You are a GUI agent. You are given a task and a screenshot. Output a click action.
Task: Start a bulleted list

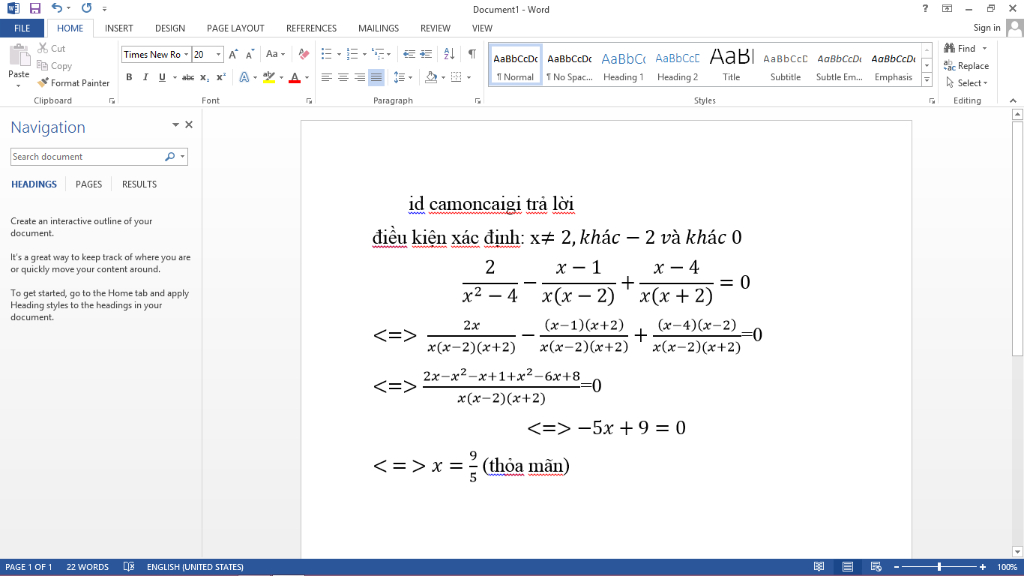[327, 54]
